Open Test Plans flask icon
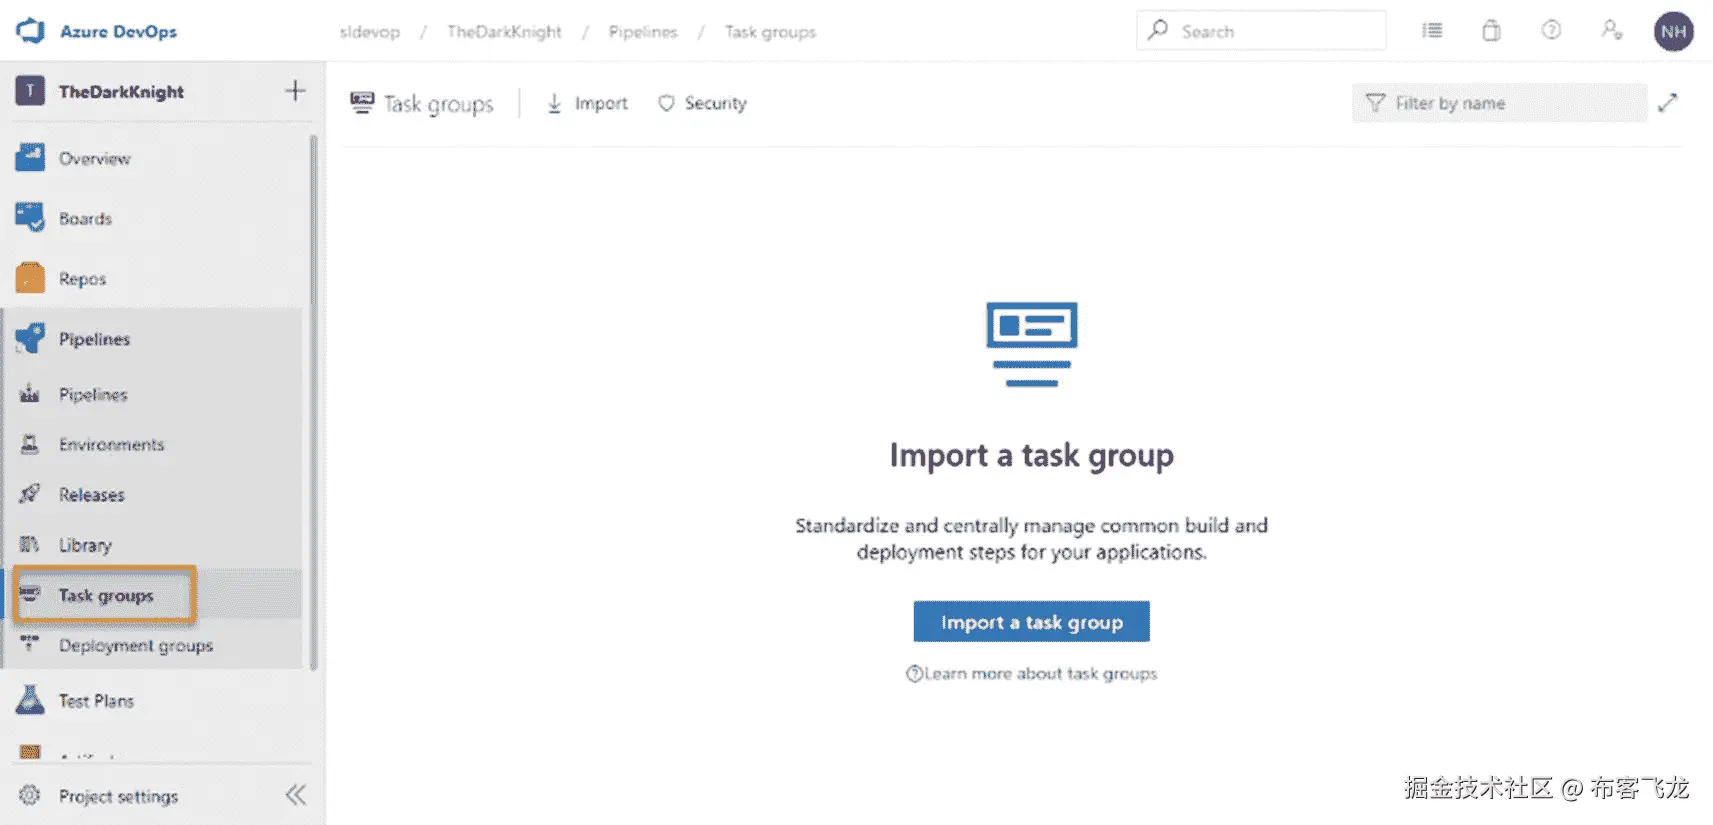Screen dimensions: 1713x825 click(x=30, y=700)
